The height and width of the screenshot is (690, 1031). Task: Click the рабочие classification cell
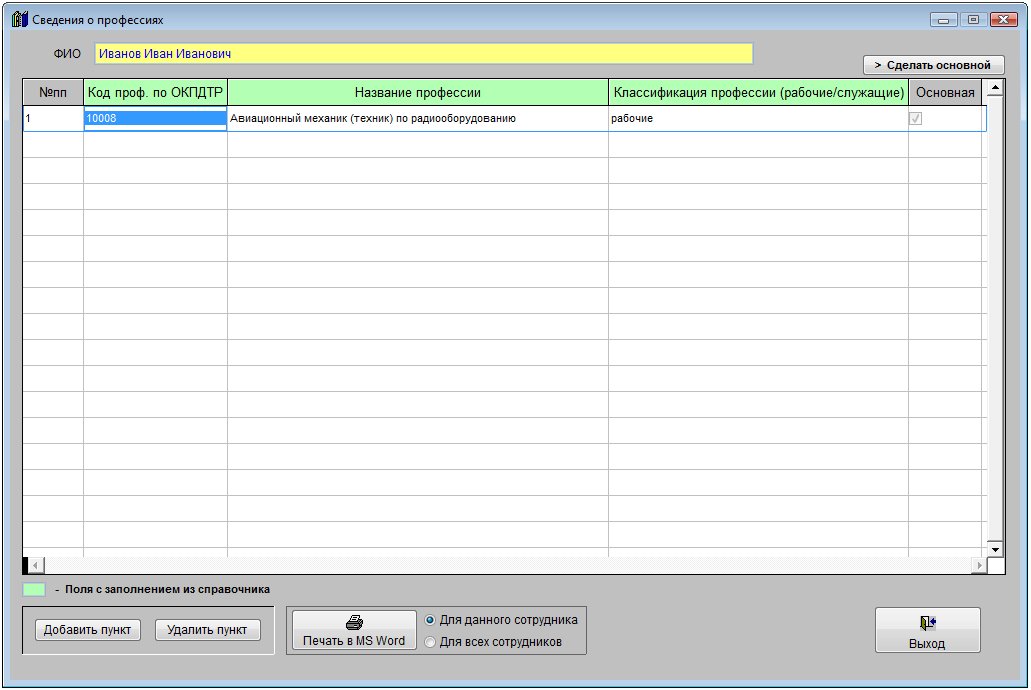[758, 118]
